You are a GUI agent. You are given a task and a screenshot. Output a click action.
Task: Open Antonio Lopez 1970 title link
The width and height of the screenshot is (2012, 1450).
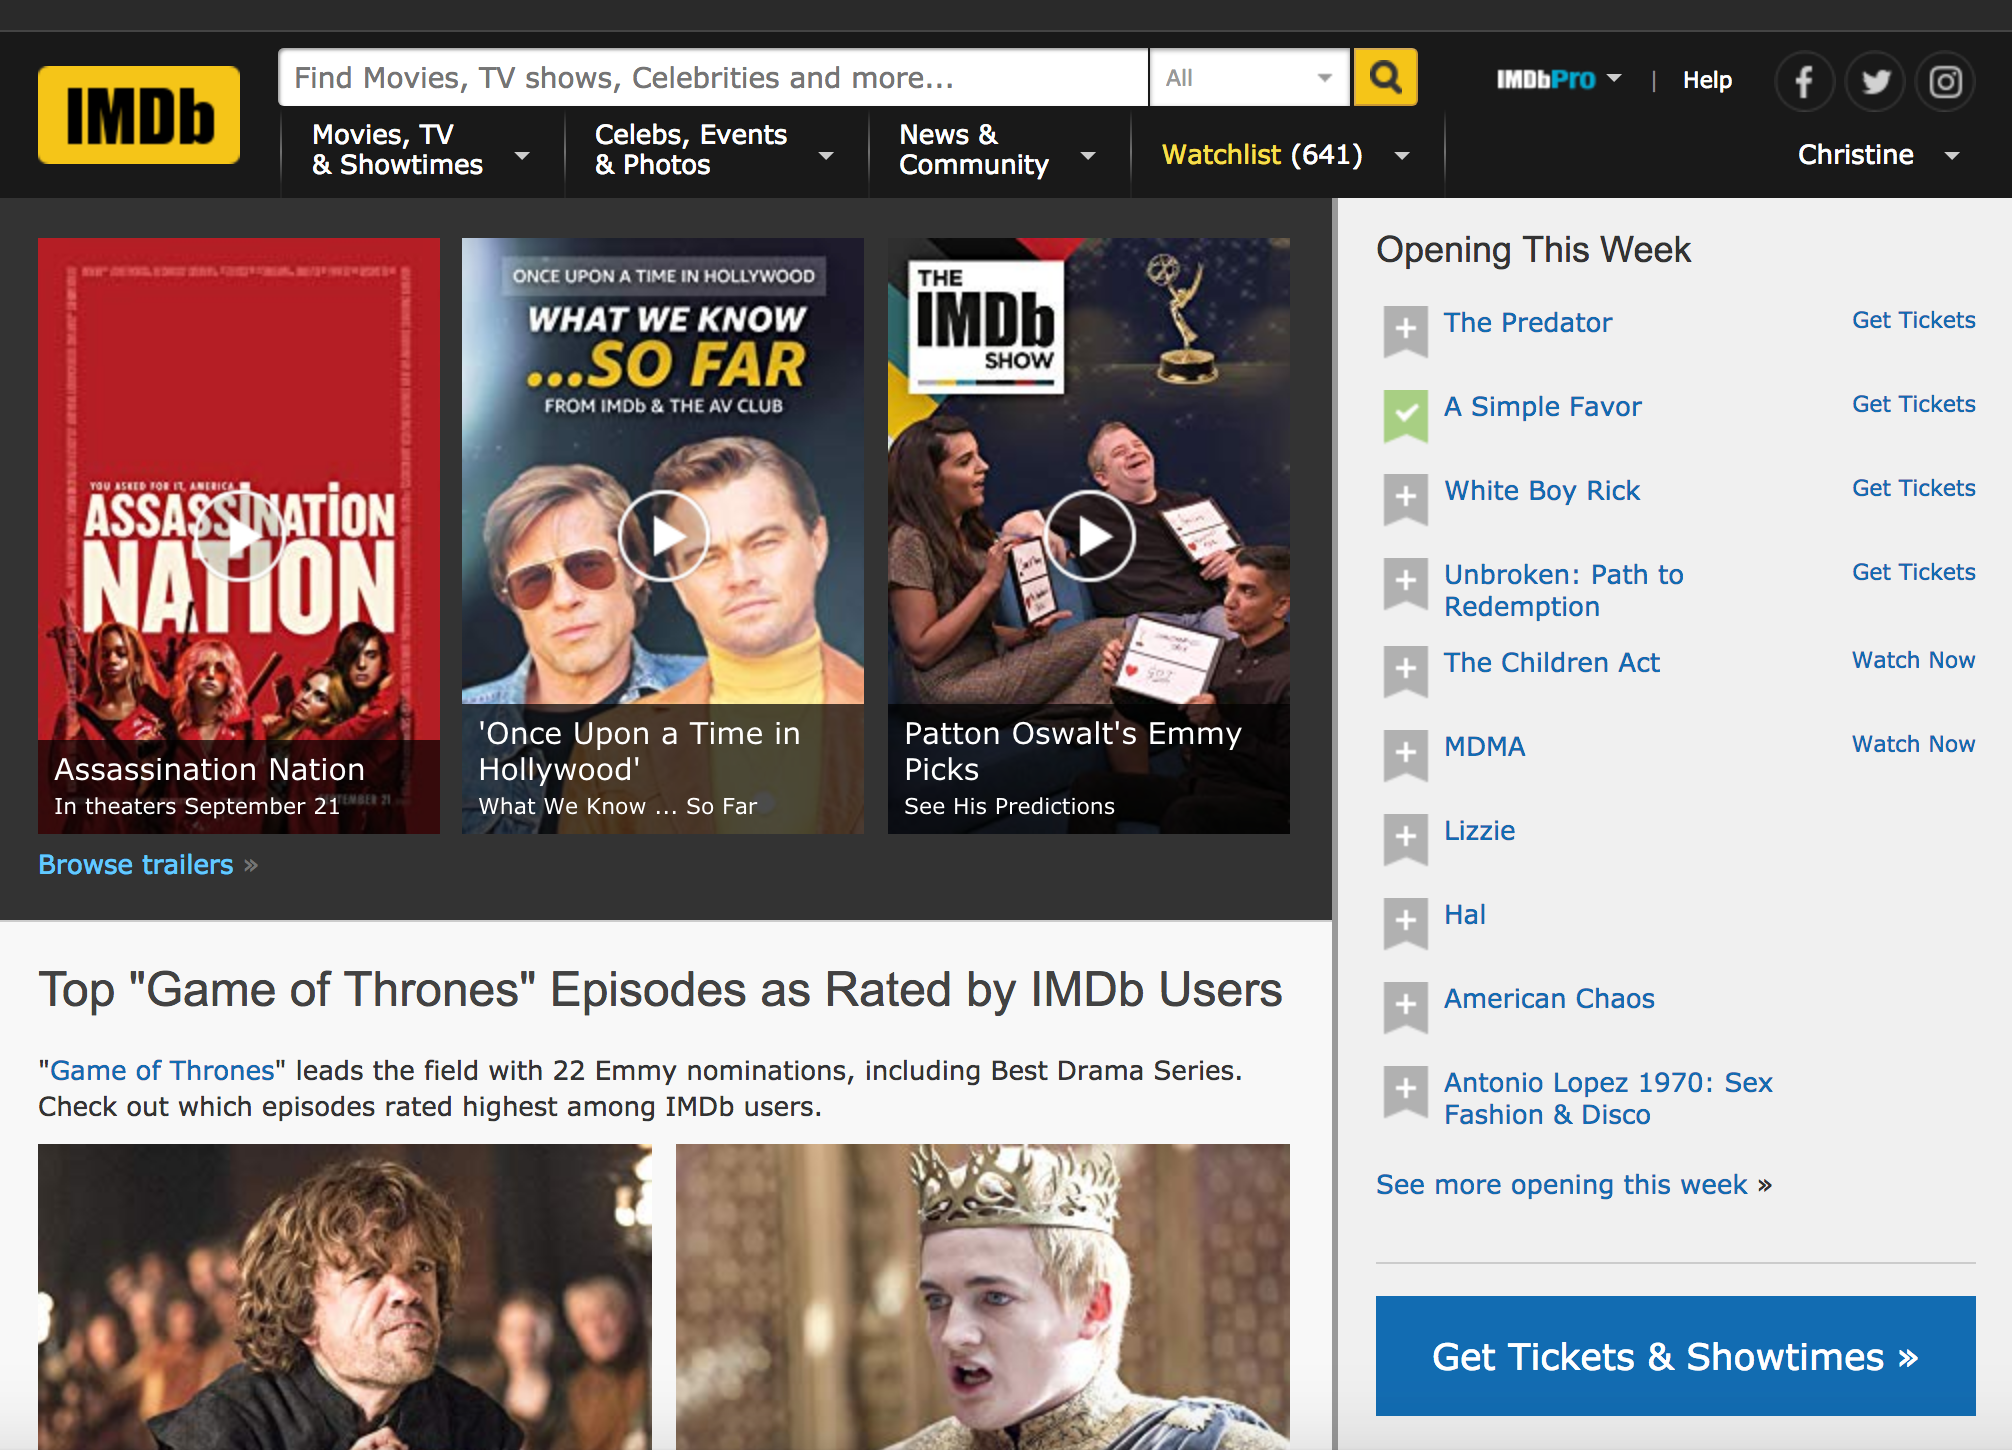point(1608,1098)
